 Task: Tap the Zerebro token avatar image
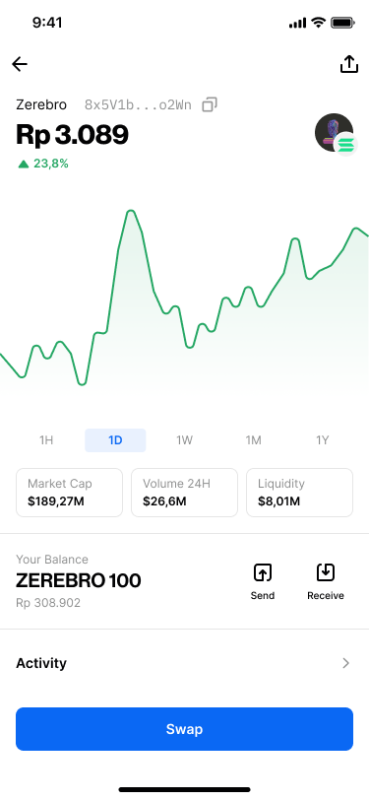[x=333, y=132]
